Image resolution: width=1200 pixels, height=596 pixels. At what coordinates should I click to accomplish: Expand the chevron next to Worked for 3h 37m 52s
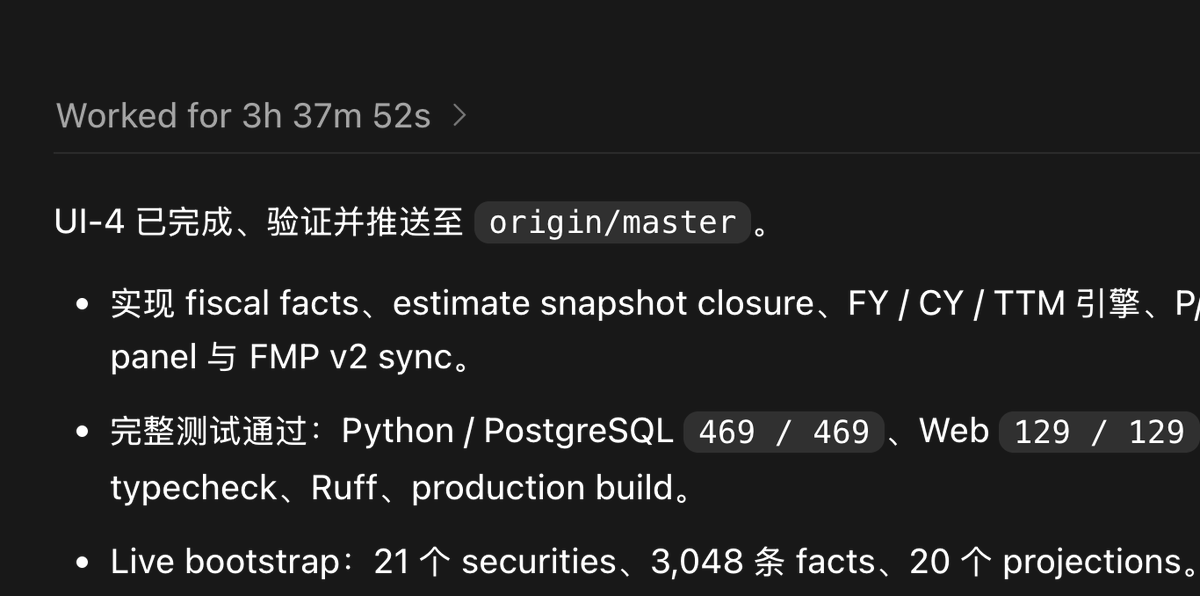click(x=460, y=116)
